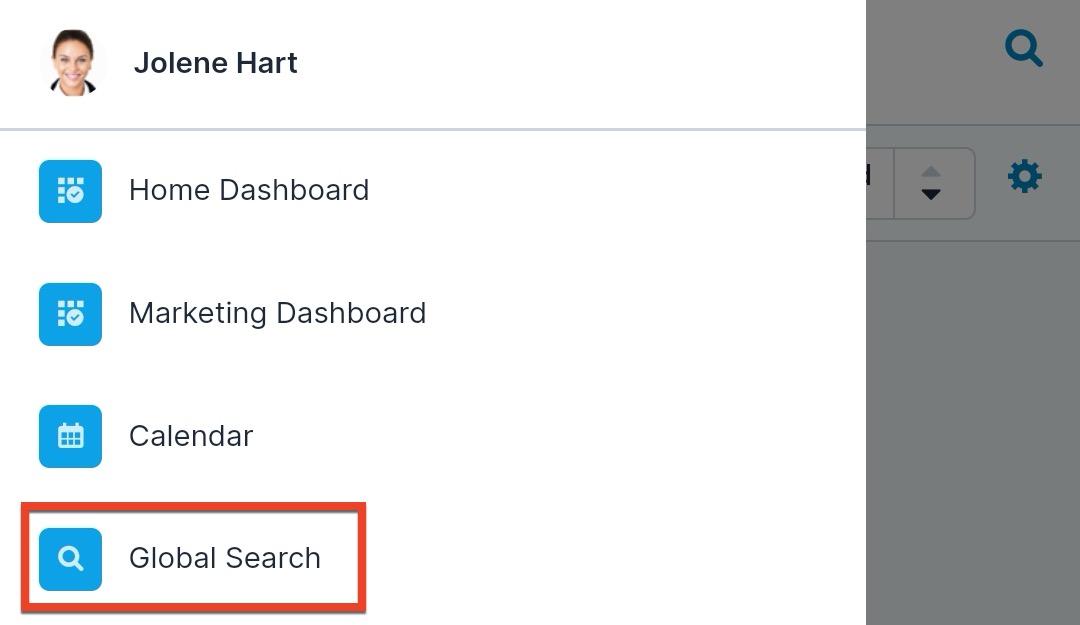Select Marketing Dashboard in the navigation menu
Image resolution: width=1080 pixels, height=625 pixels.
[x=277, y=313]
